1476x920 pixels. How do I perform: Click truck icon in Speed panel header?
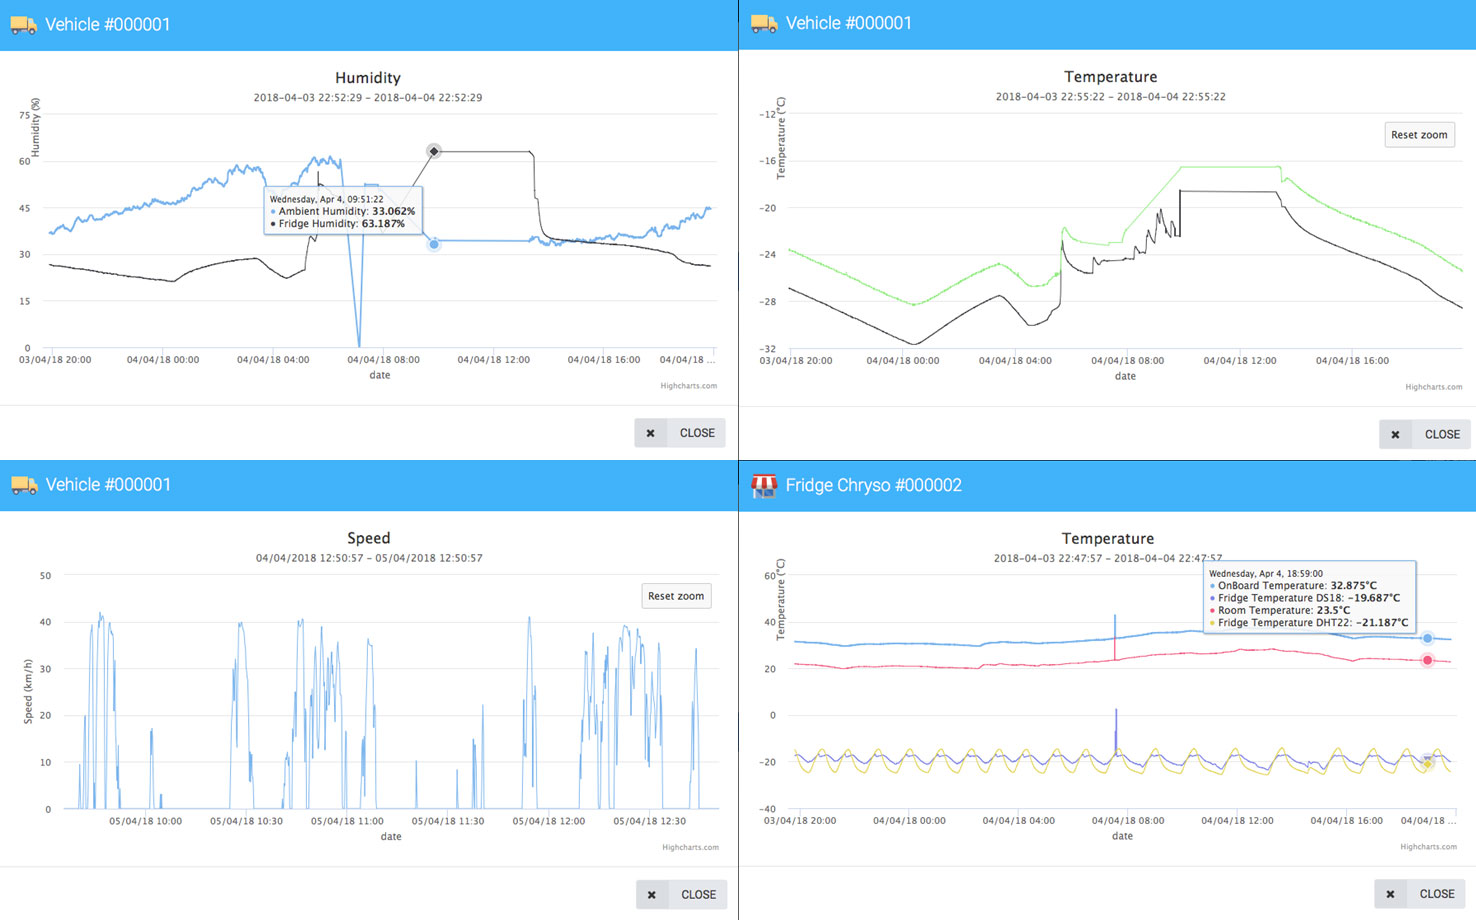click(24, 485)
